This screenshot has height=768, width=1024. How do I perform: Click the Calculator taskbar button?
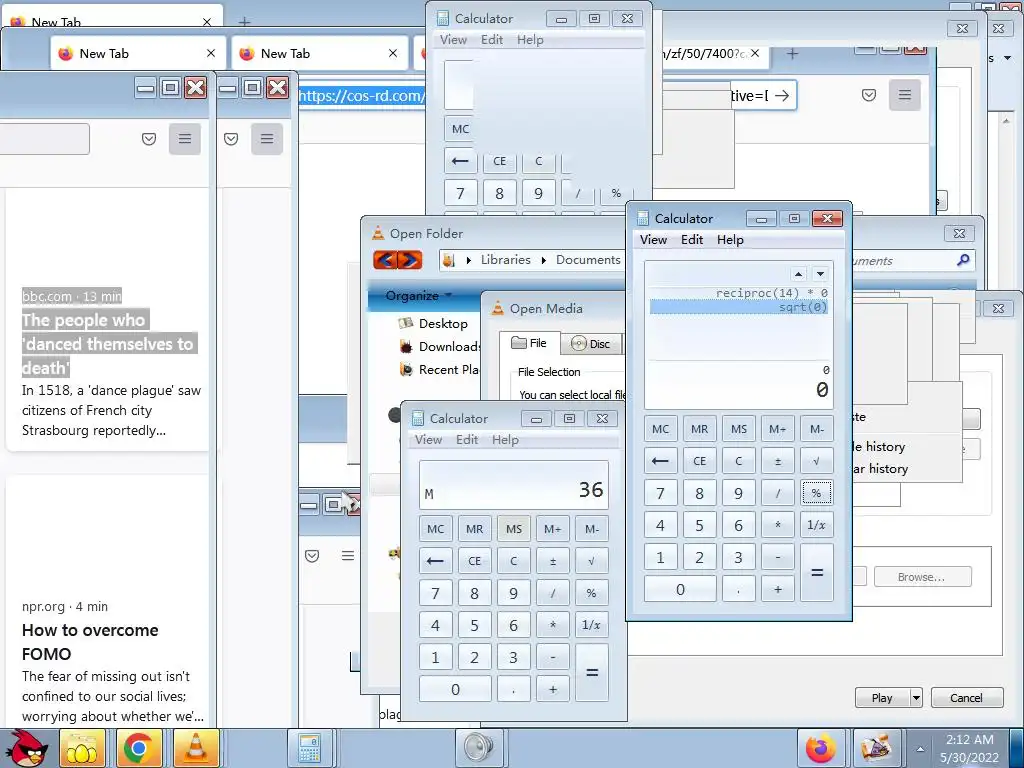310,748
